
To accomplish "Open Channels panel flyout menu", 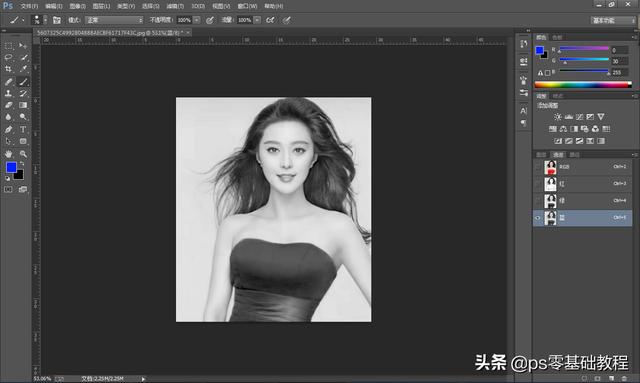I will tap(634, 155).
